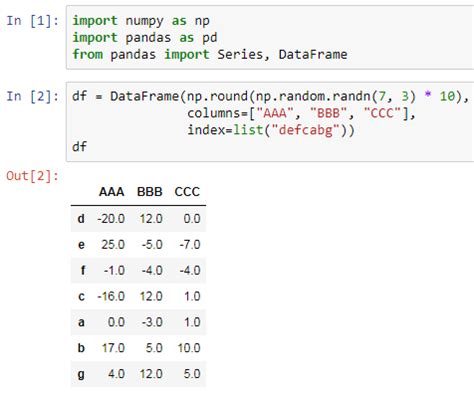Click the from pandas import Series line

coord(210,54)
